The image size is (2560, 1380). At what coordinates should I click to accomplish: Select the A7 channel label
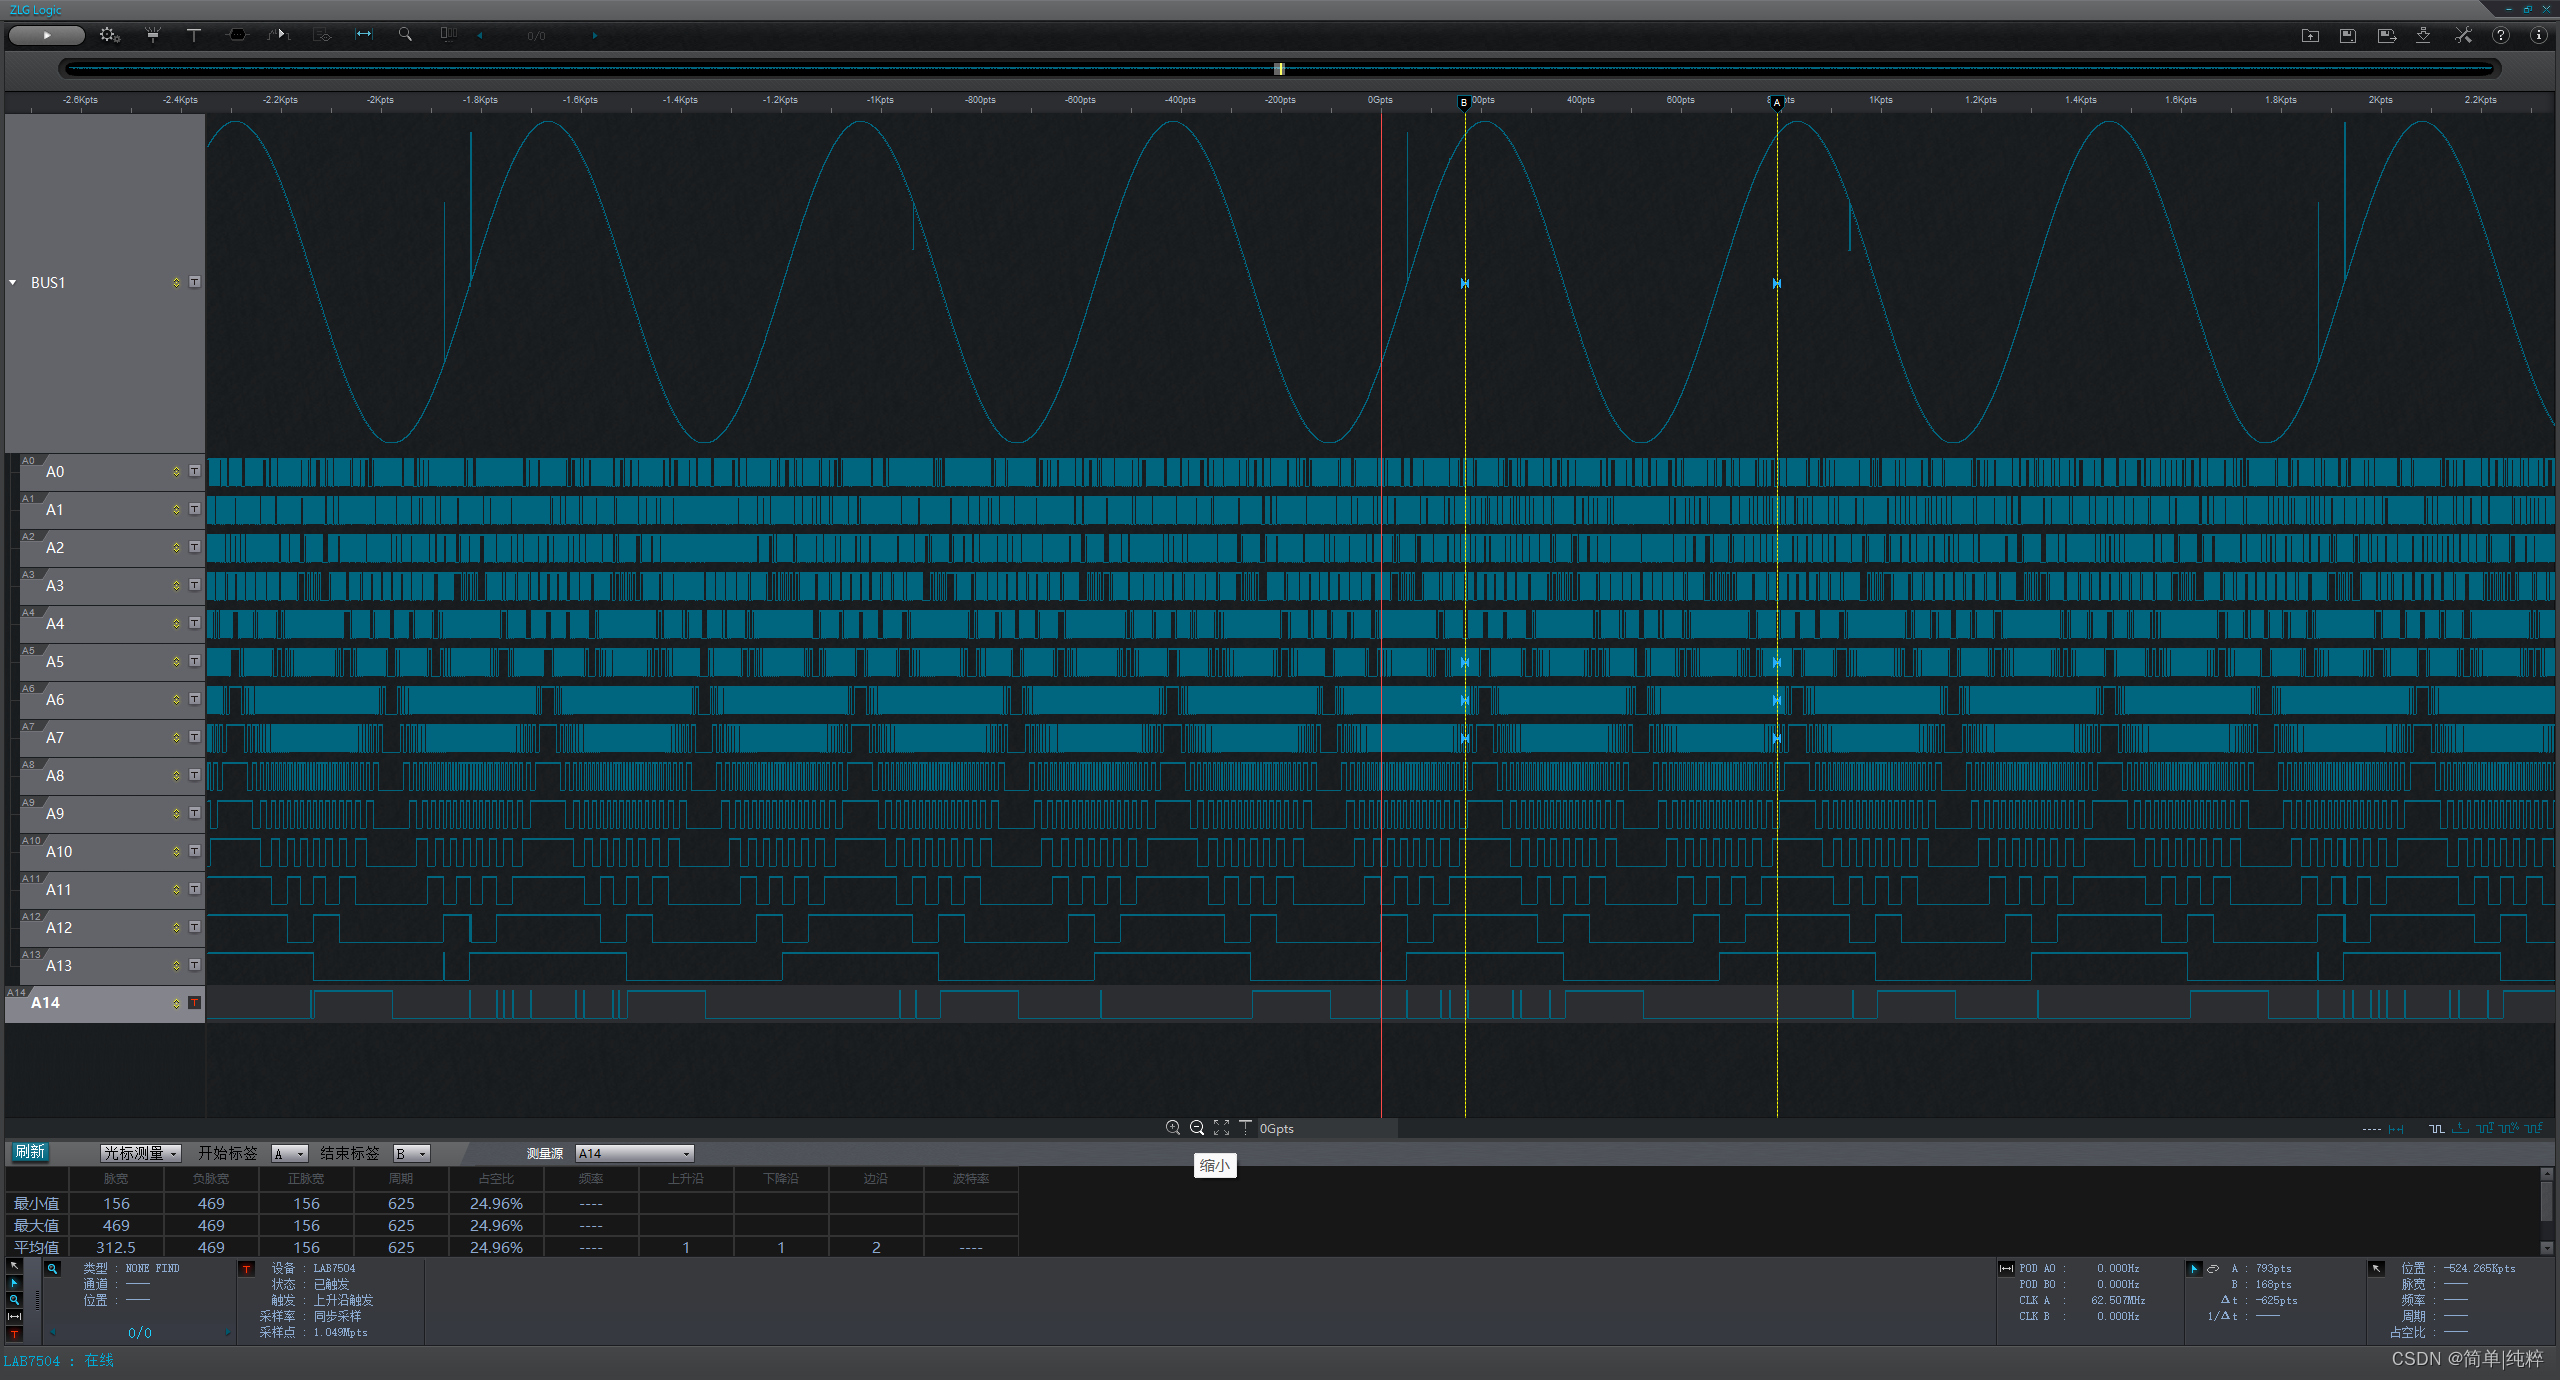pyautogui.click(x=55, y=738)
